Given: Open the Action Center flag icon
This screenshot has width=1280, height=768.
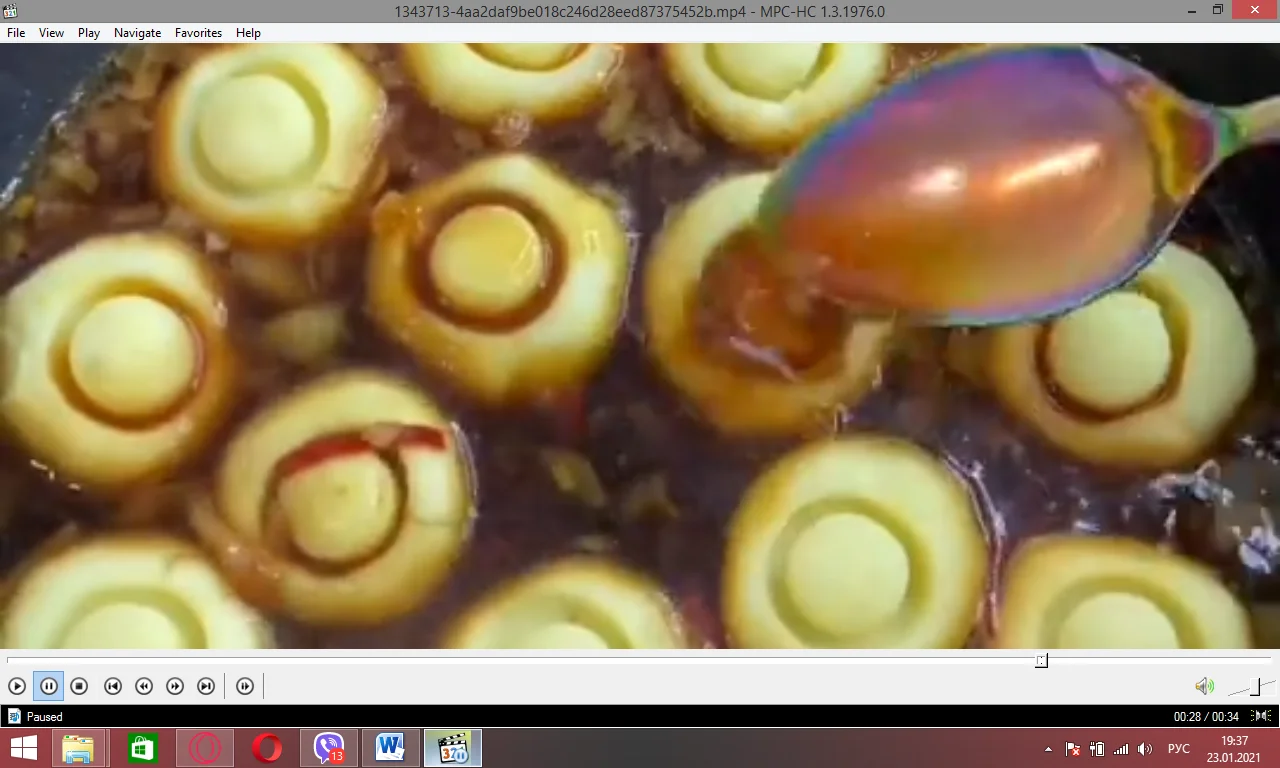Looking at the screenshot, I should [x=1072, y=749].
